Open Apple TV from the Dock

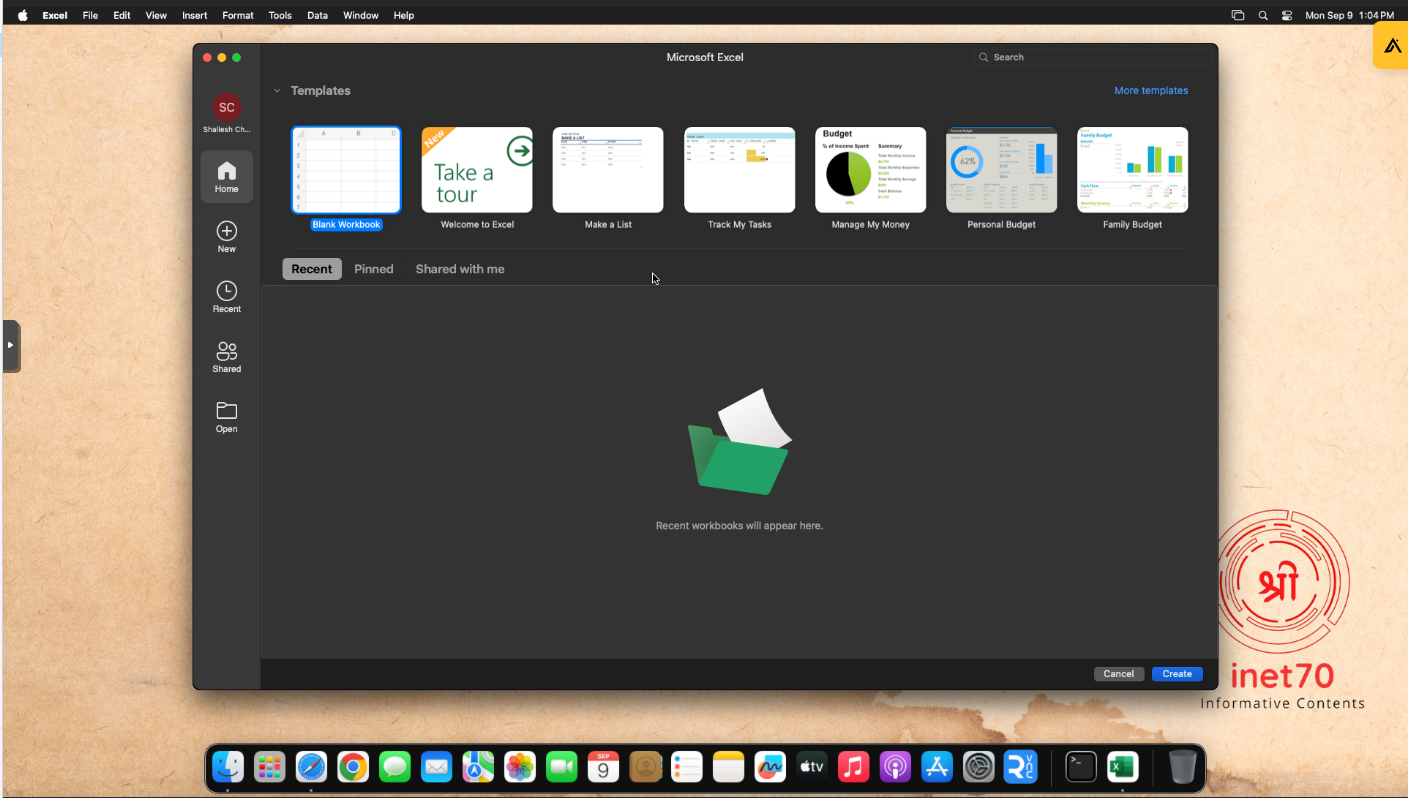812,767
